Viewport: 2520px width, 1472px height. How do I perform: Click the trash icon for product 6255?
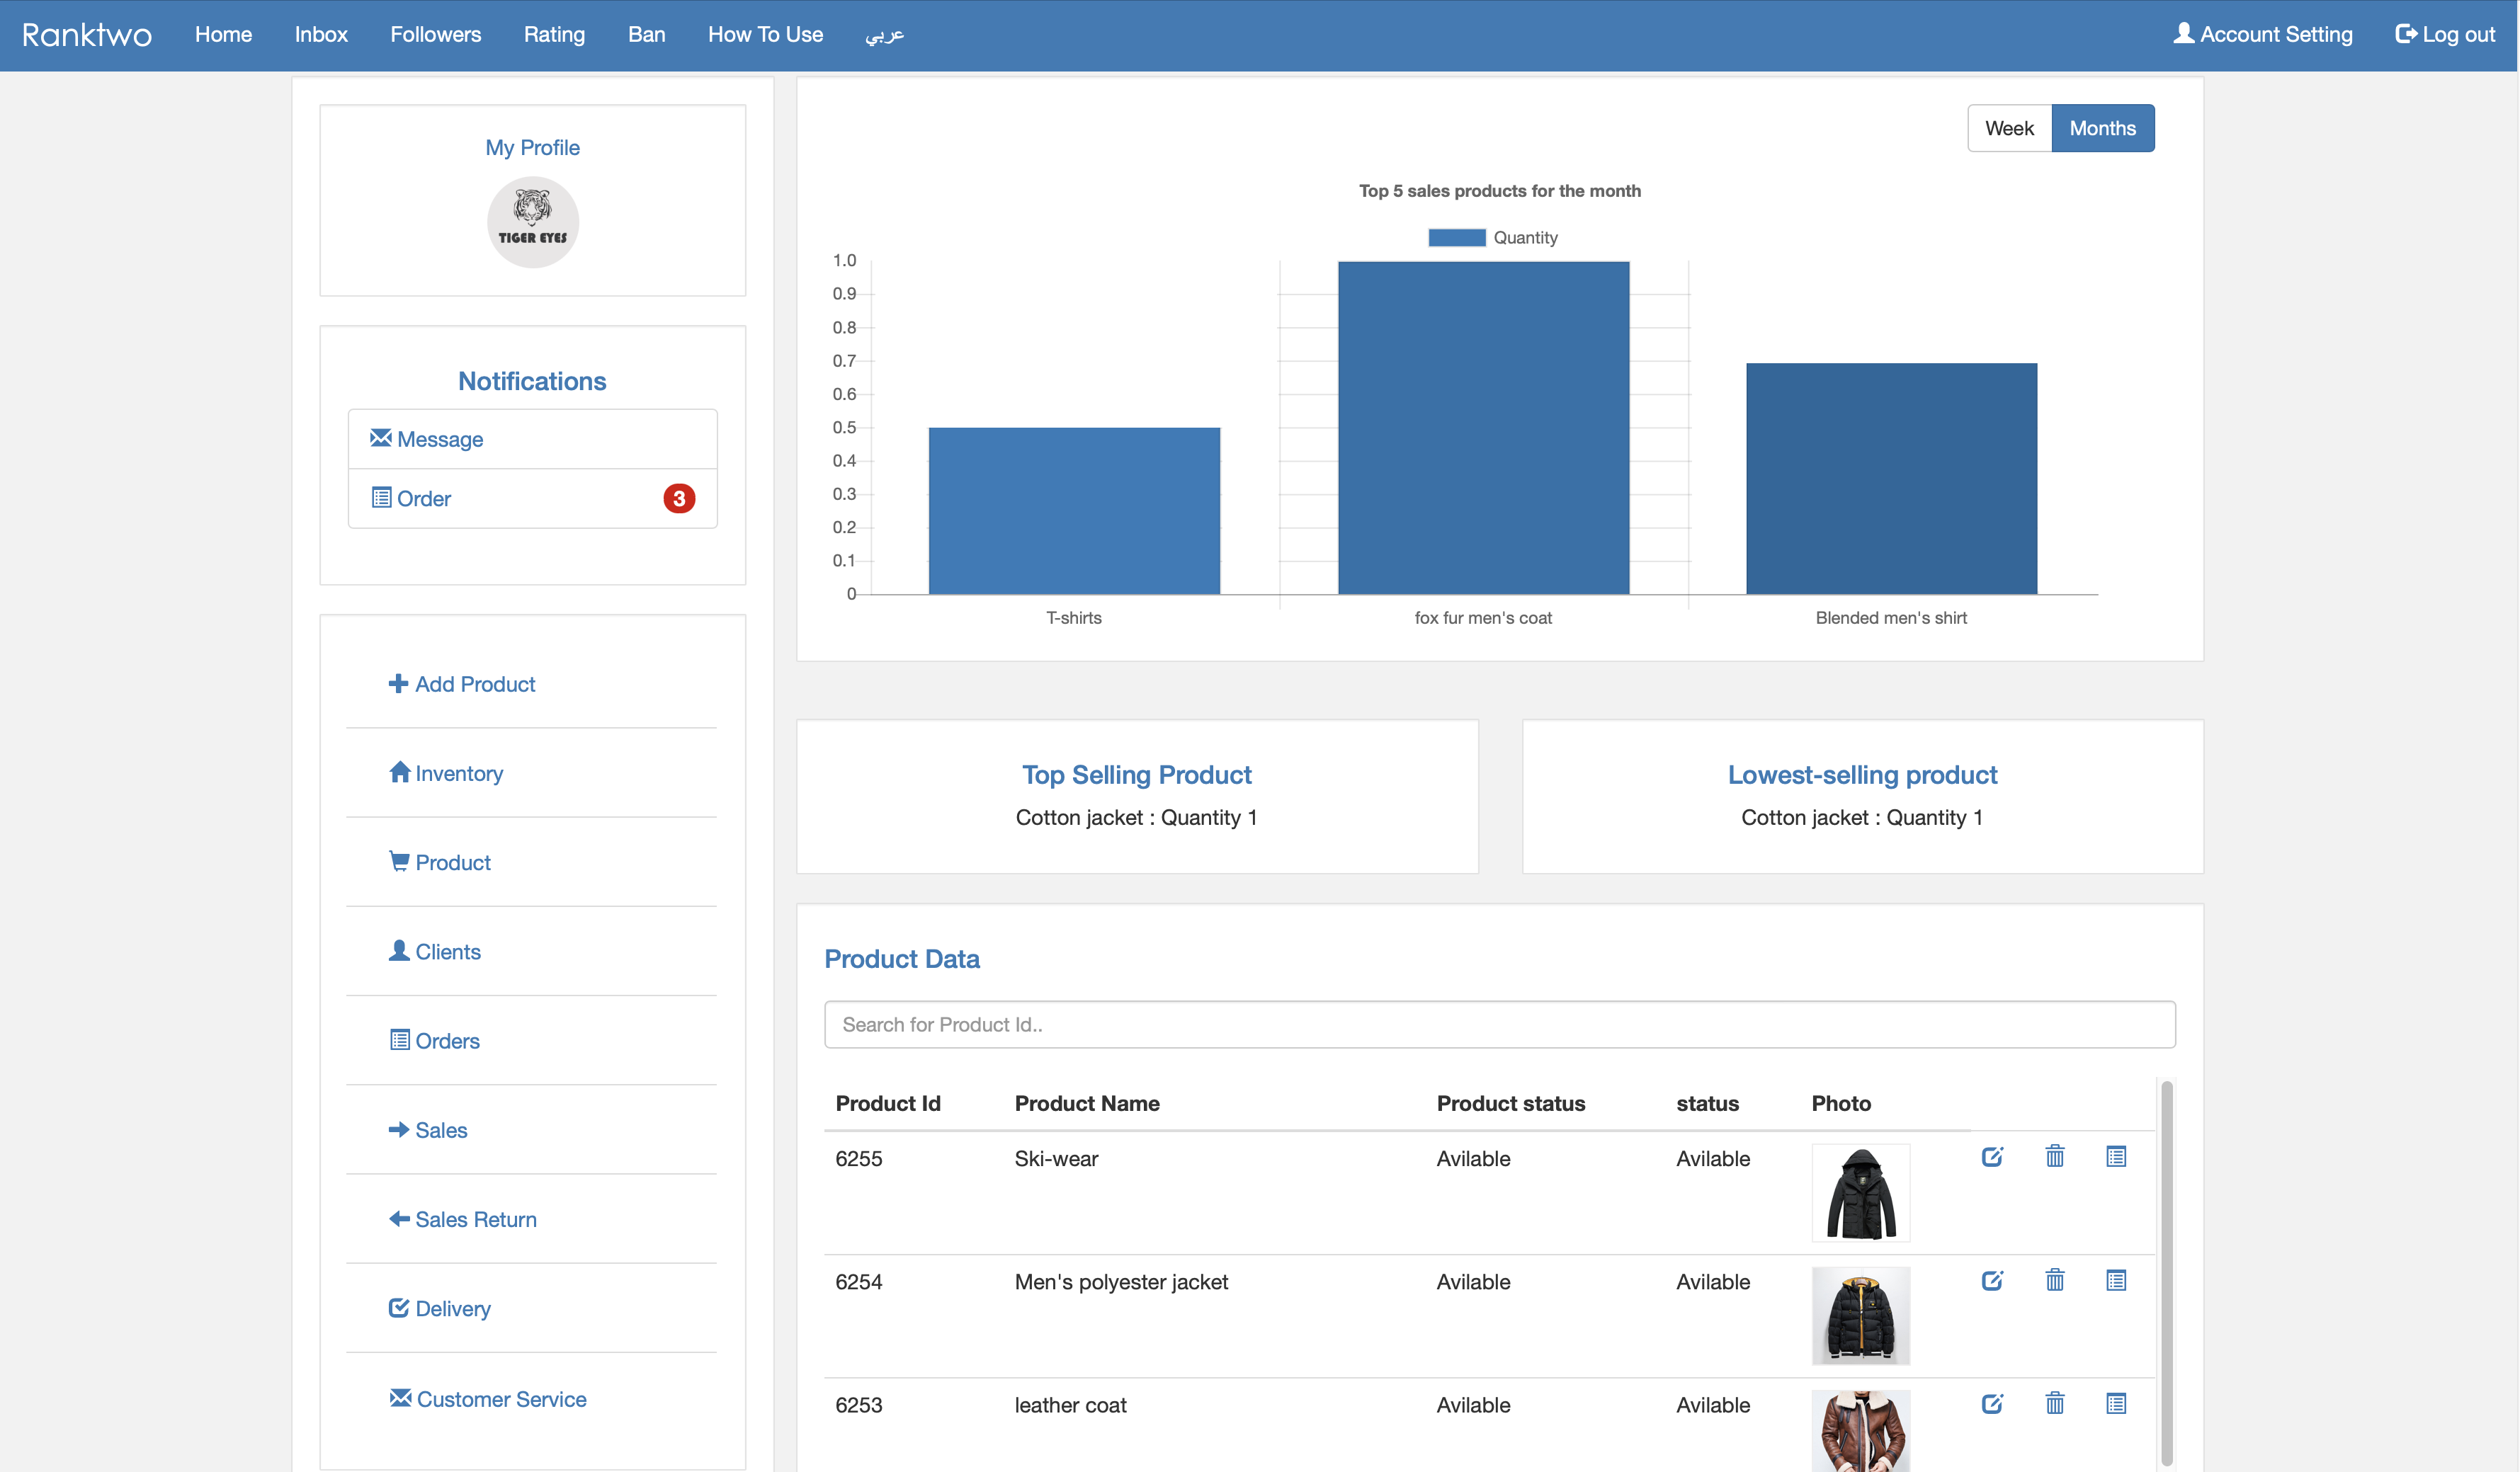point(2055,1157)
